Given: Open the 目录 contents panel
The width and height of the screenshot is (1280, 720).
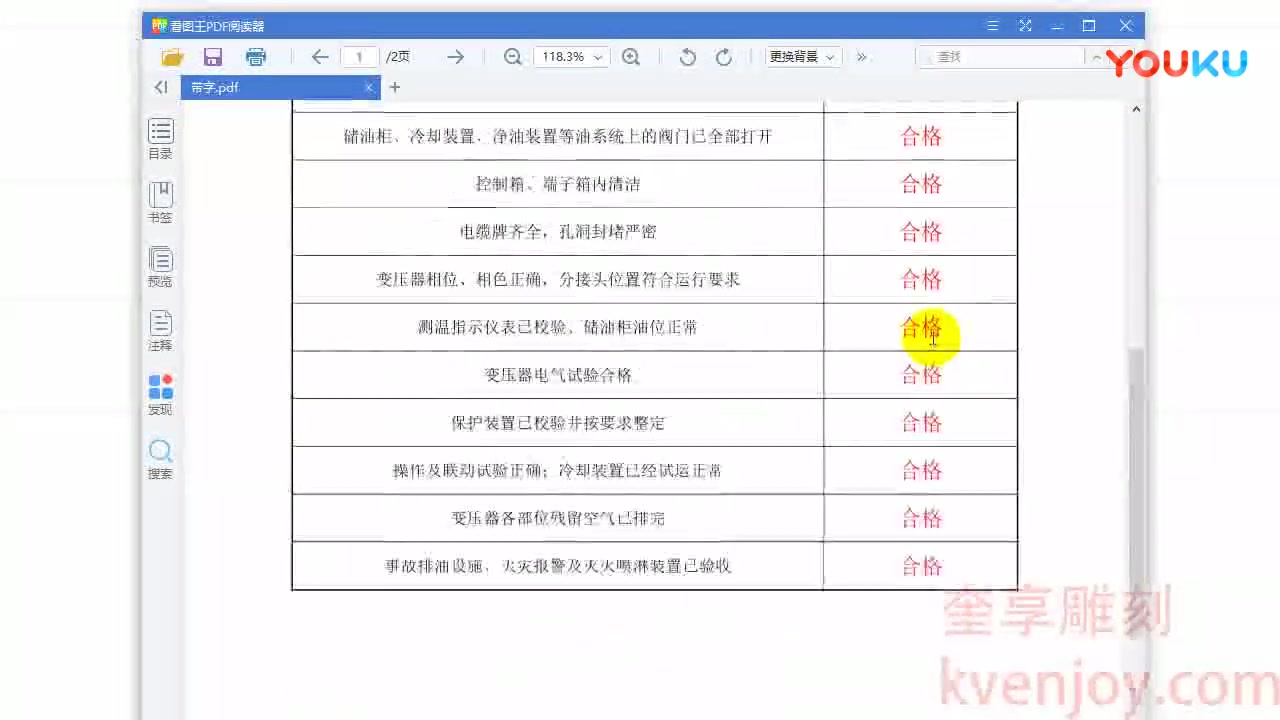Looking at the screenshot, I should tap(160, 139).
